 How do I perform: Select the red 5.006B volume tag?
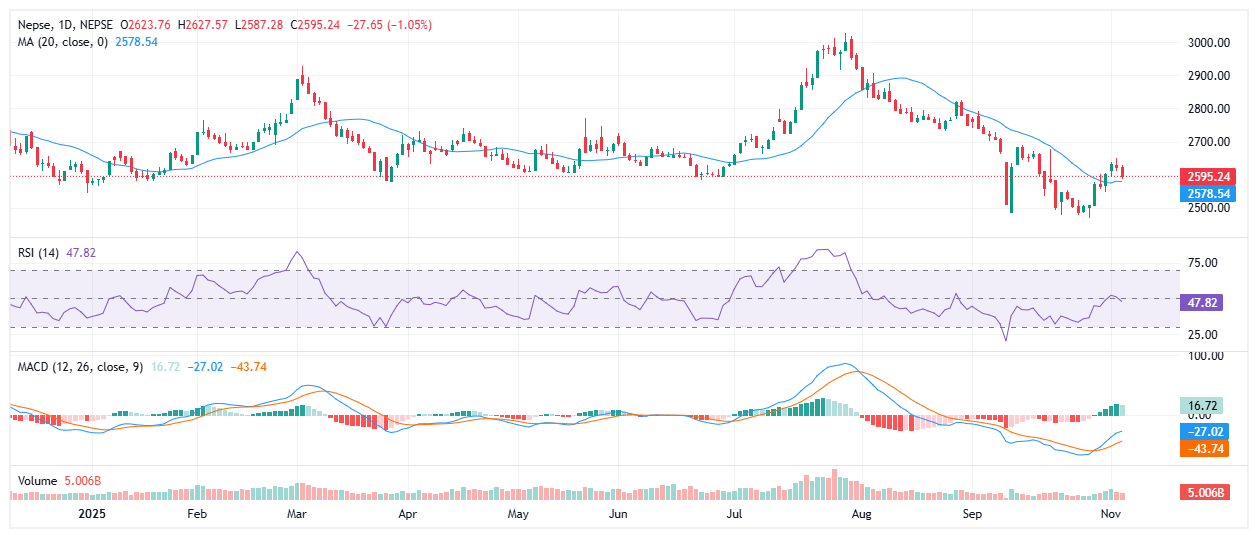click(x=1207, y=493)
